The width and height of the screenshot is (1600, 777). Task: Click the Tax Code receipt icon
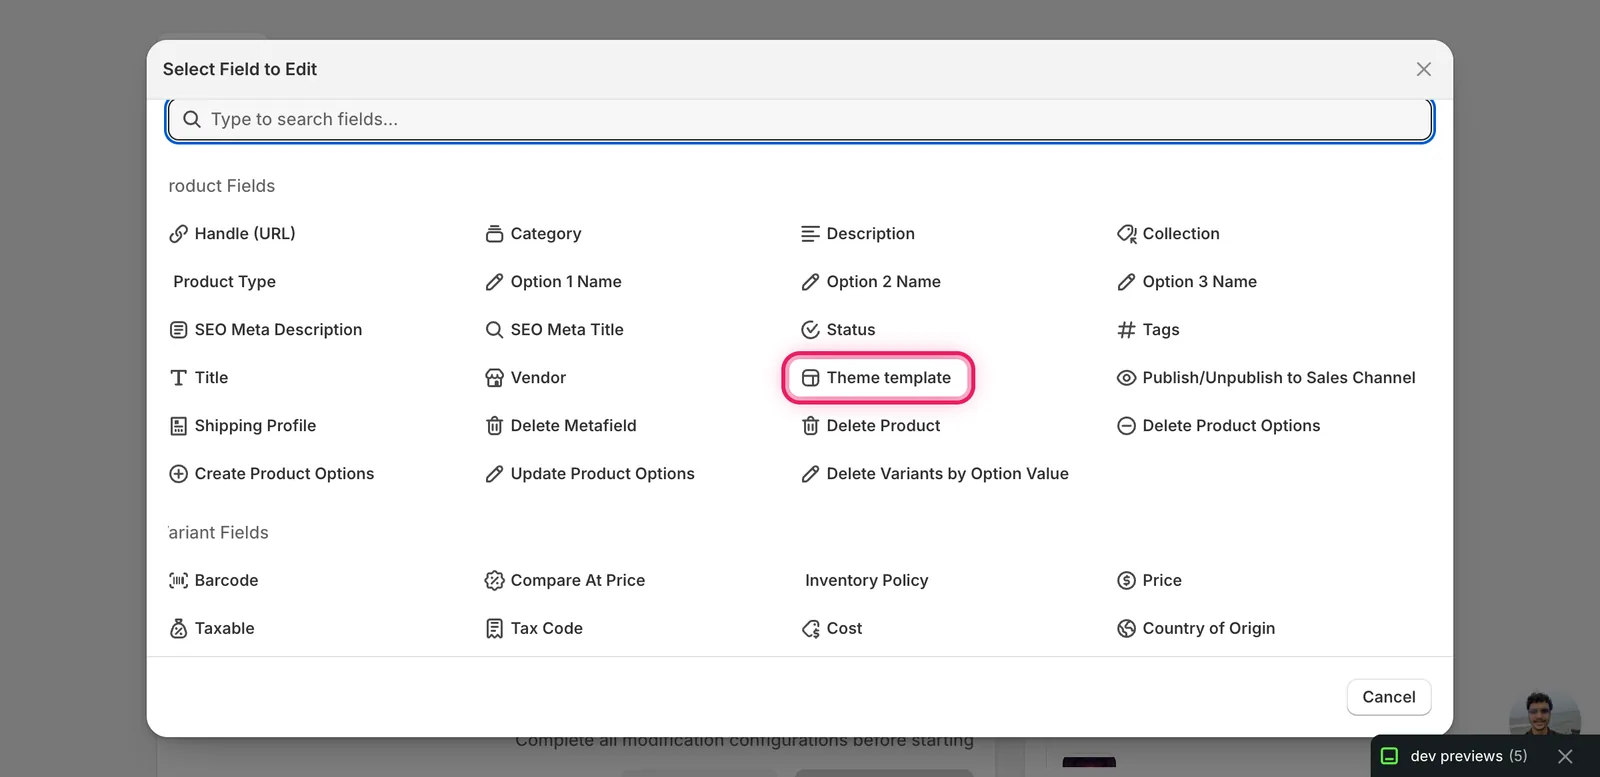coord(494,629)
